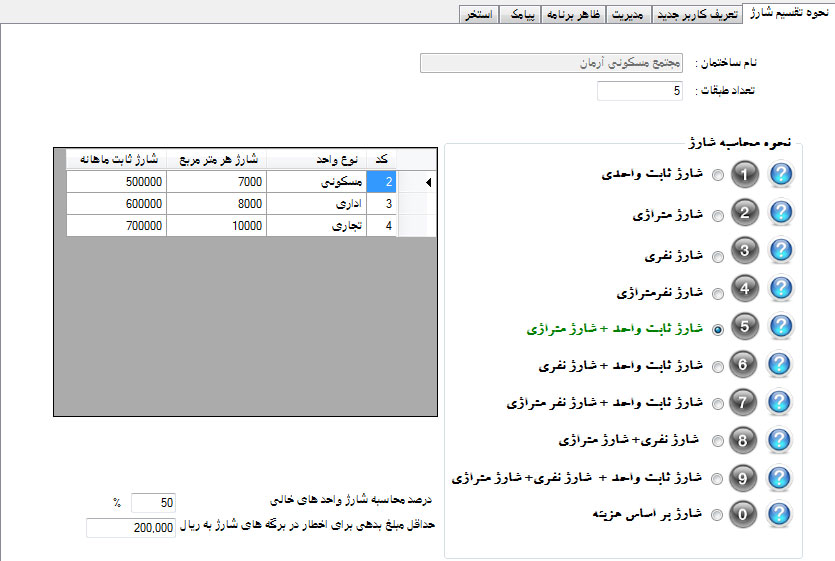Click the round number 5 badge
835x561 pixels.
(x=744, y=326)
